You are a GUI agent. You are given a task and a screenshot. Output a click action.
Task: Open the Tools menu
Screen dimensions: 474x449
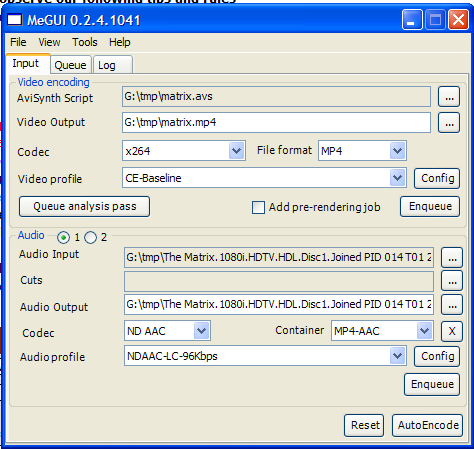pos(85,42)
